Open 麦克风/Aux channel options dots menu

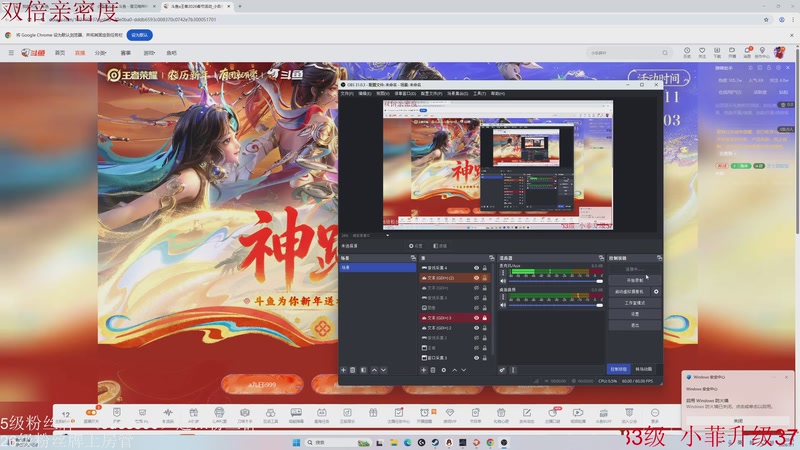(x=503, y=273)
